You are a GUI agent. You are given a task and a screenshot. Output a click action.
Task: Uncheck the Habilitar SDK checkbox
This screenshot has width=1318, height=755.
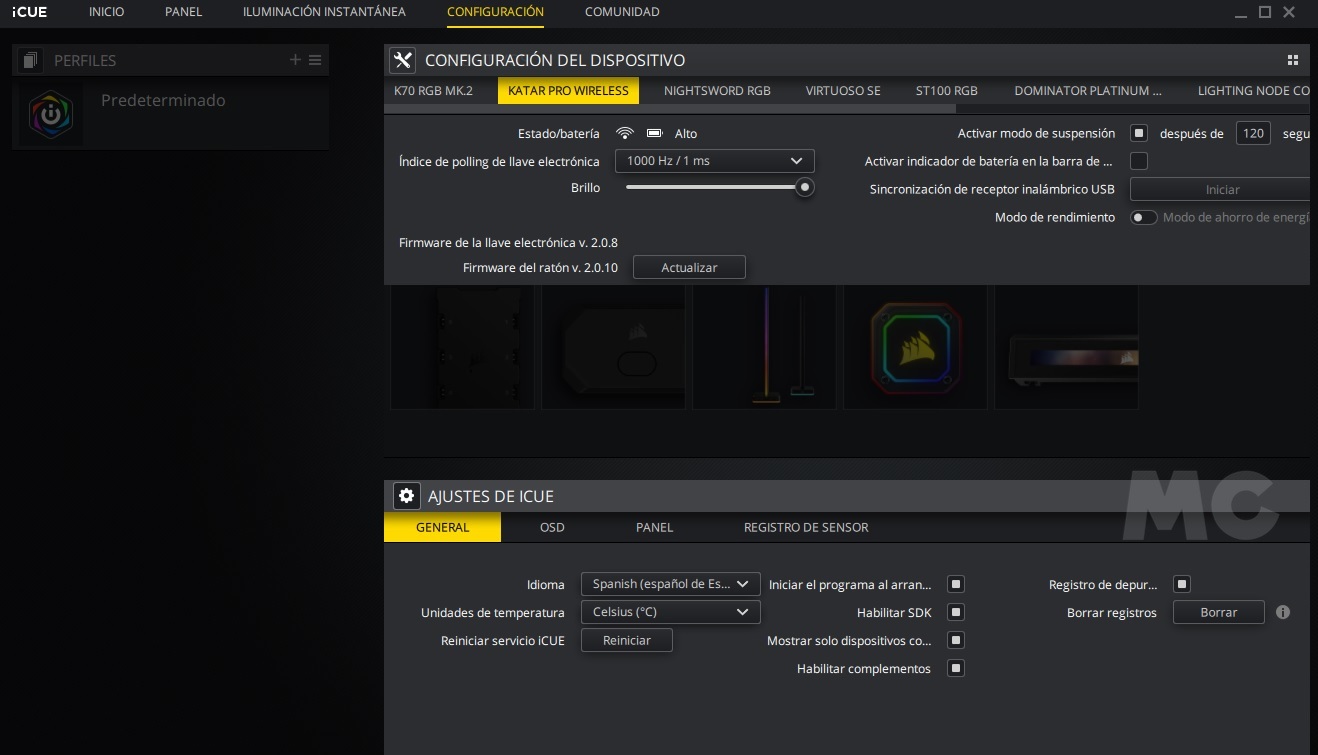[x=956, y=612]
